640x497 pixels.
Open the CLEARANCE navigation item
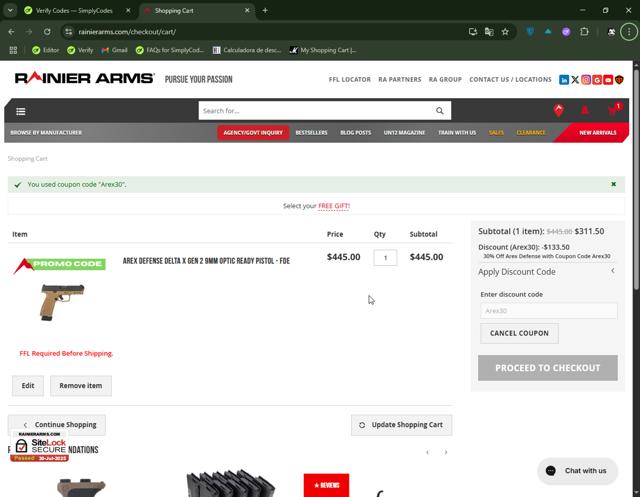pyautogui.click(x=531, y=133)
